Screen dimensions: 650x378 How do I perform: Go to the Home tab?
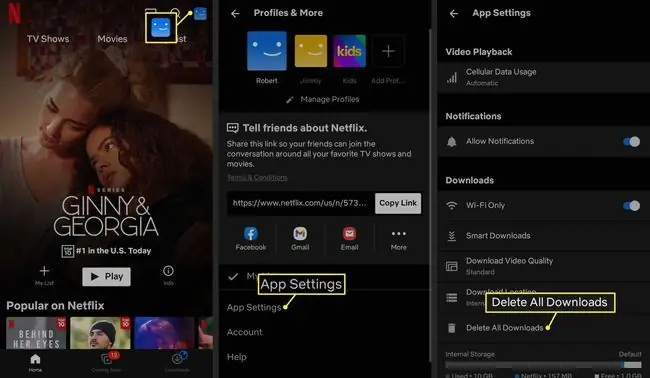[35, 363]
